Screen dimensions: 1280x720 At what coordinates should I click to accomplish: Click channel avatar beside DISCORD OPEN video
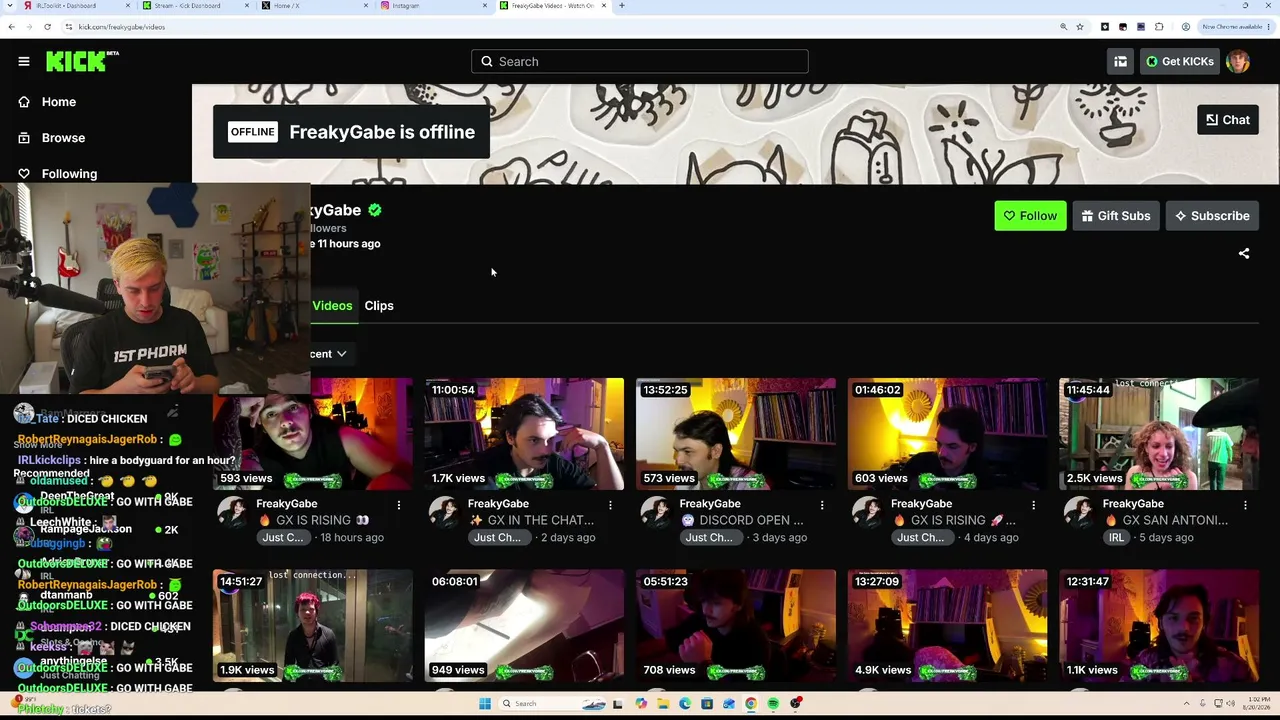tap(655, 512)
